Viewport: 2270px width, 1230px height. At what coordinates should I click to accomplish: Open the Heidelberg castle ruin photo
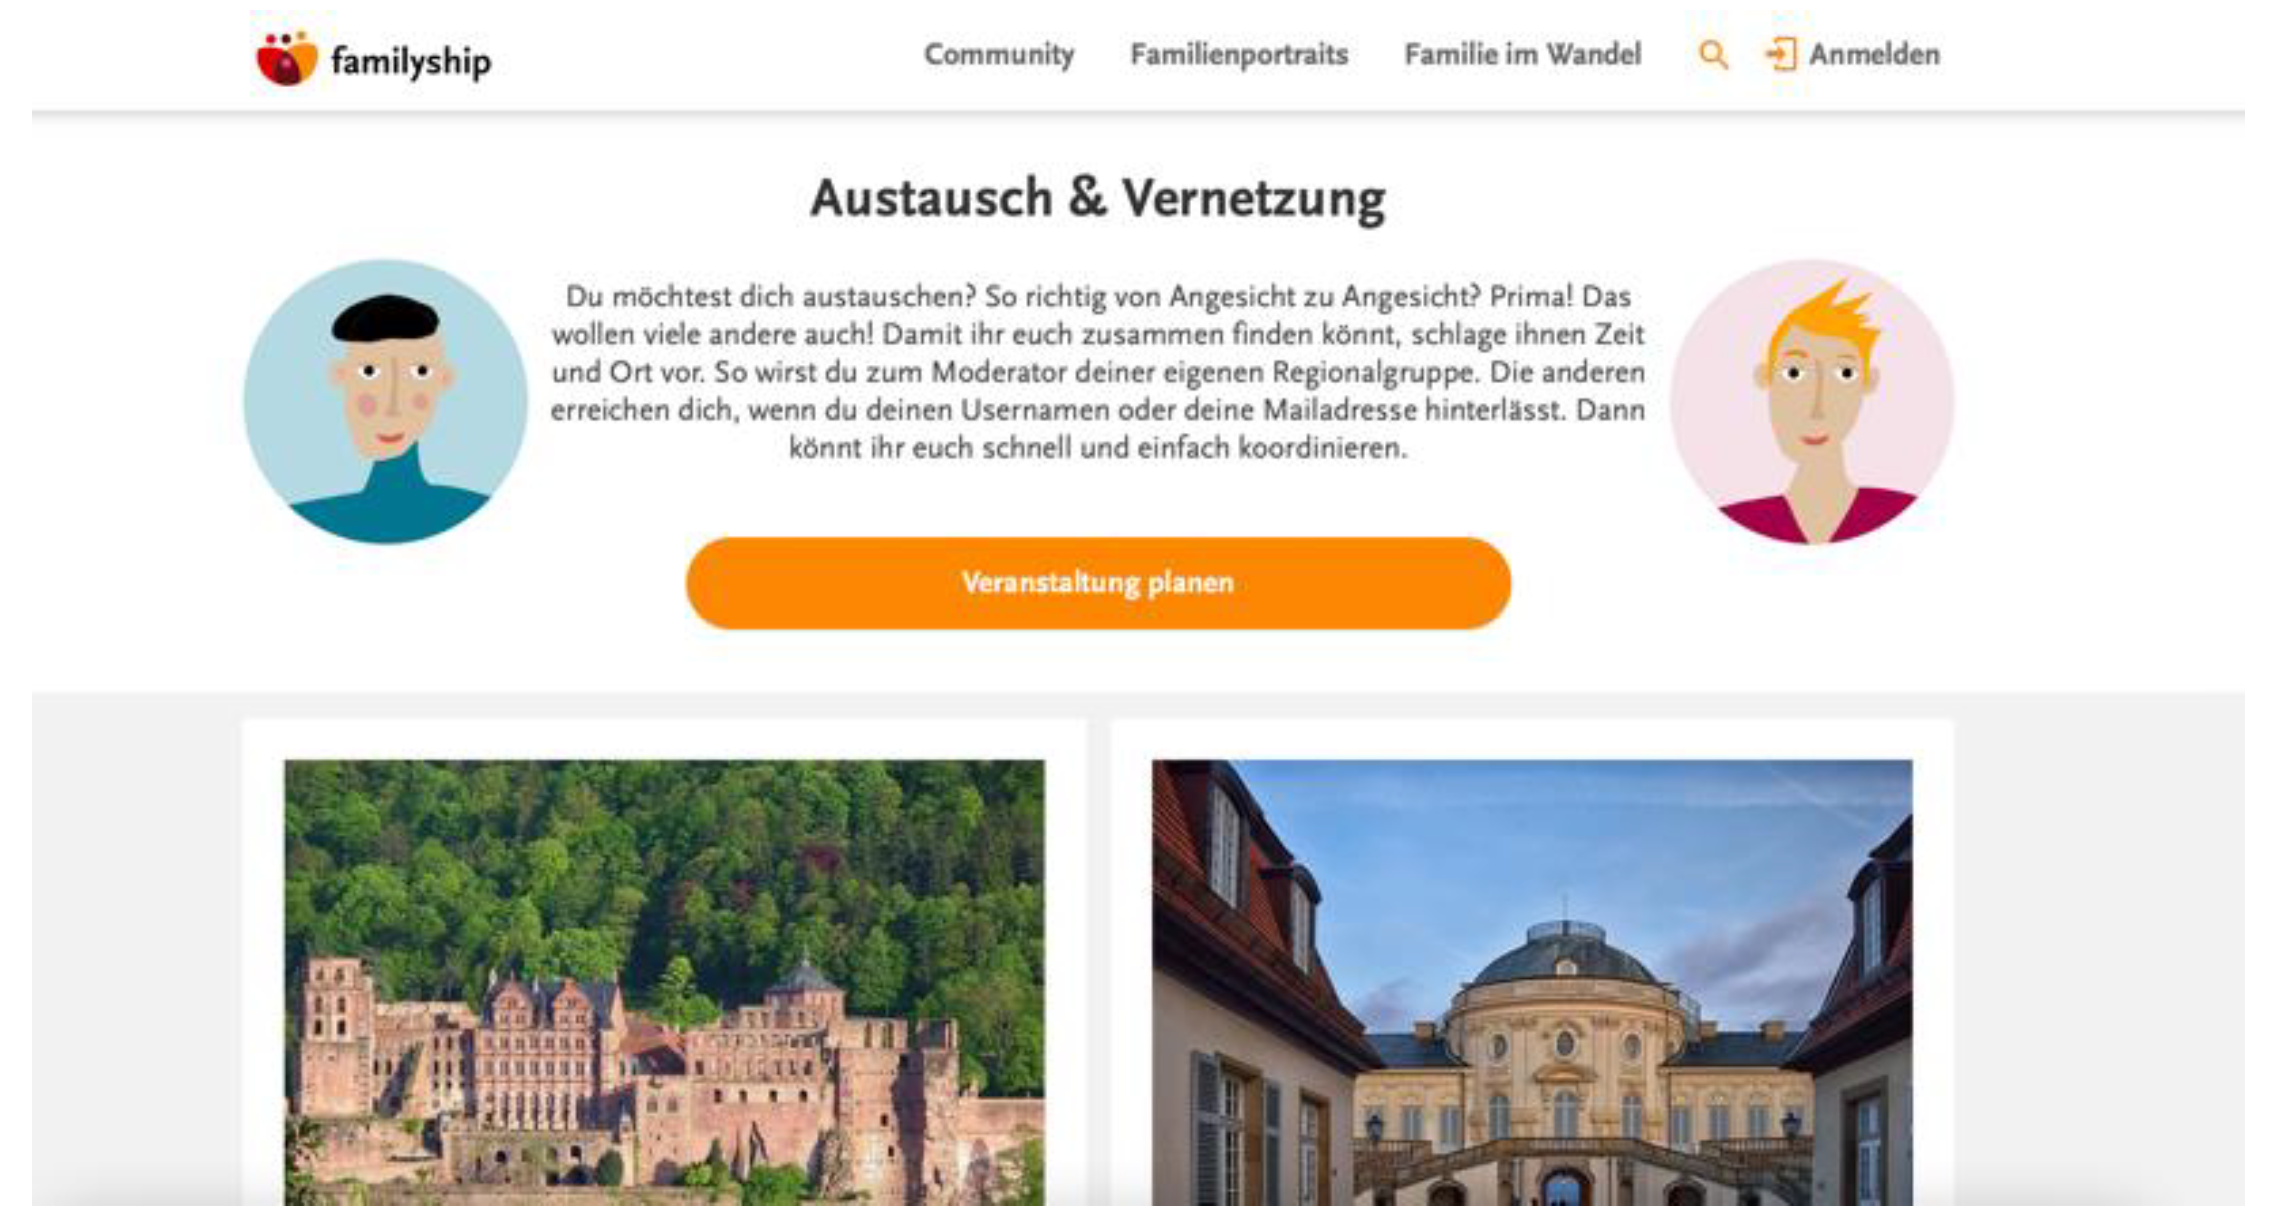[664, 982]
